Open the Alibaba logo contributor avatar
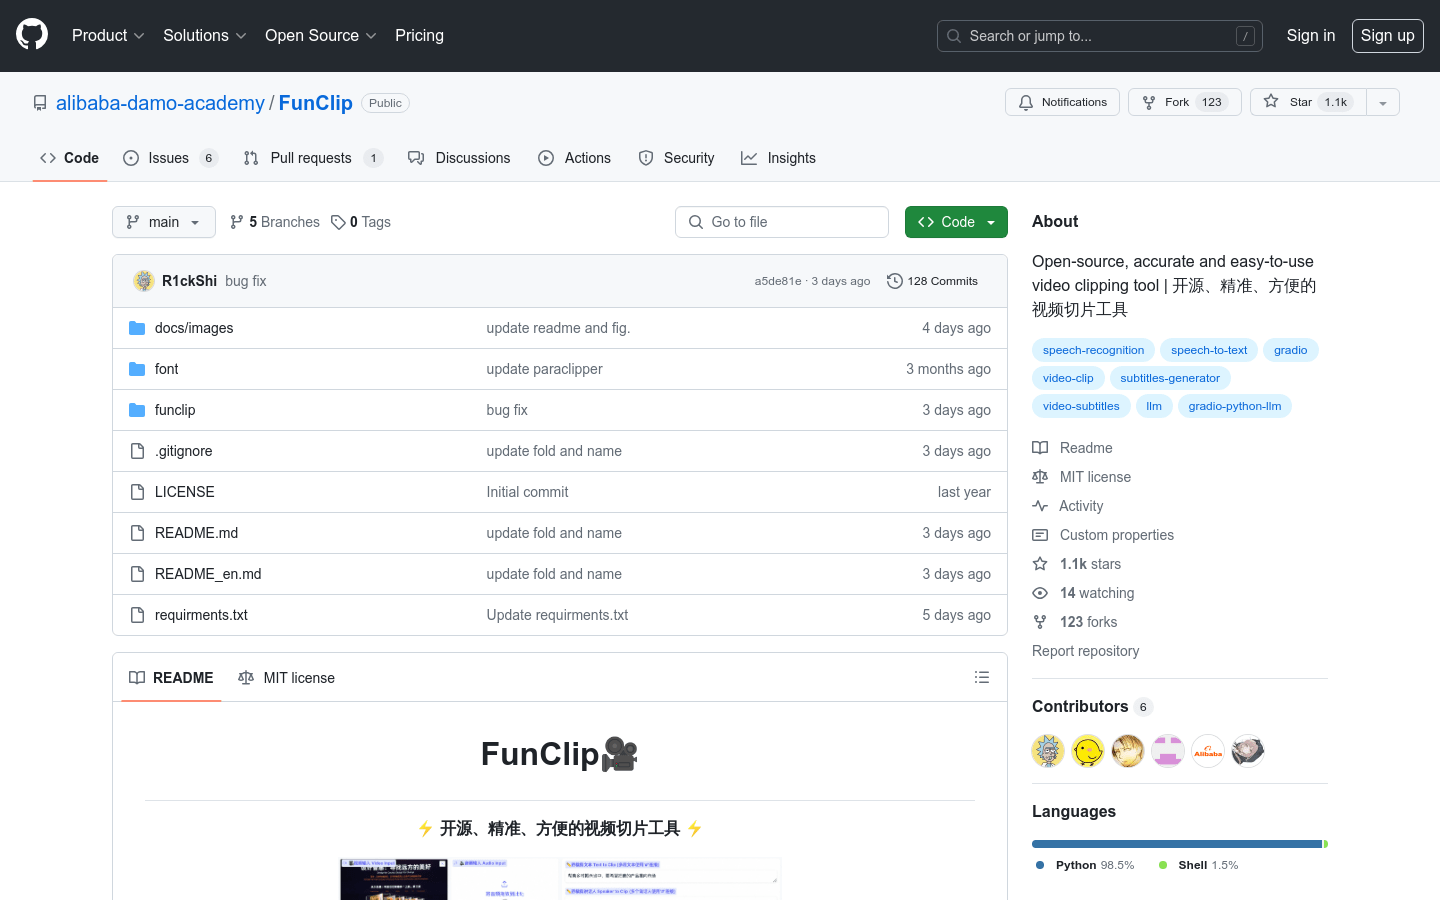Viewport: 1440px width, 900px height. (1208, 751)
